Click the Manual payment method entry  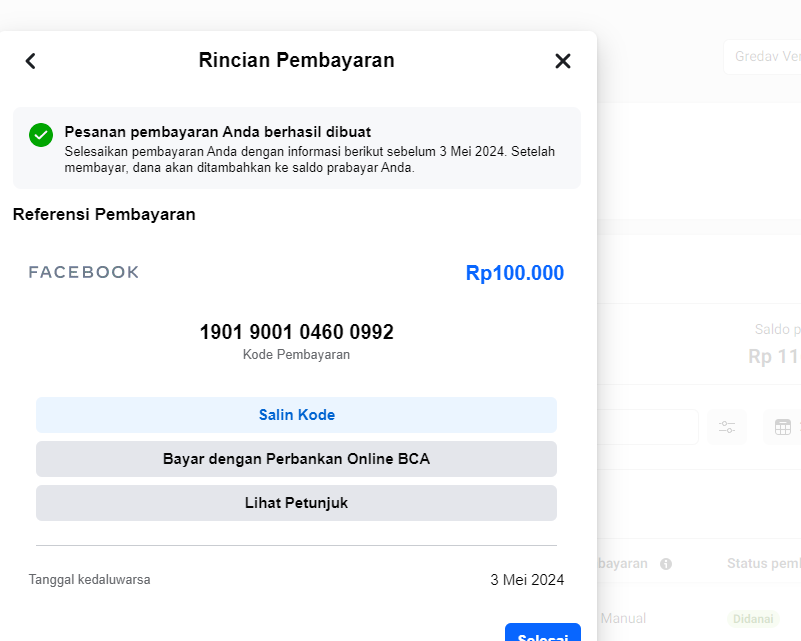(623, 618)
